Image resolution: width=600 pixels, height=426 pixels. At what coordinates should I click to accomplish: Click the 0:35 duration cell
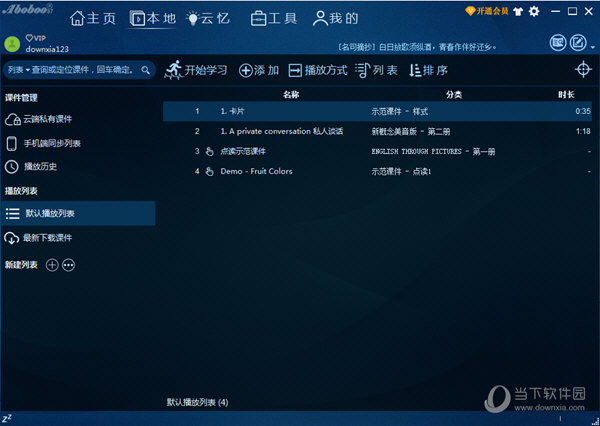coord(583,111)
